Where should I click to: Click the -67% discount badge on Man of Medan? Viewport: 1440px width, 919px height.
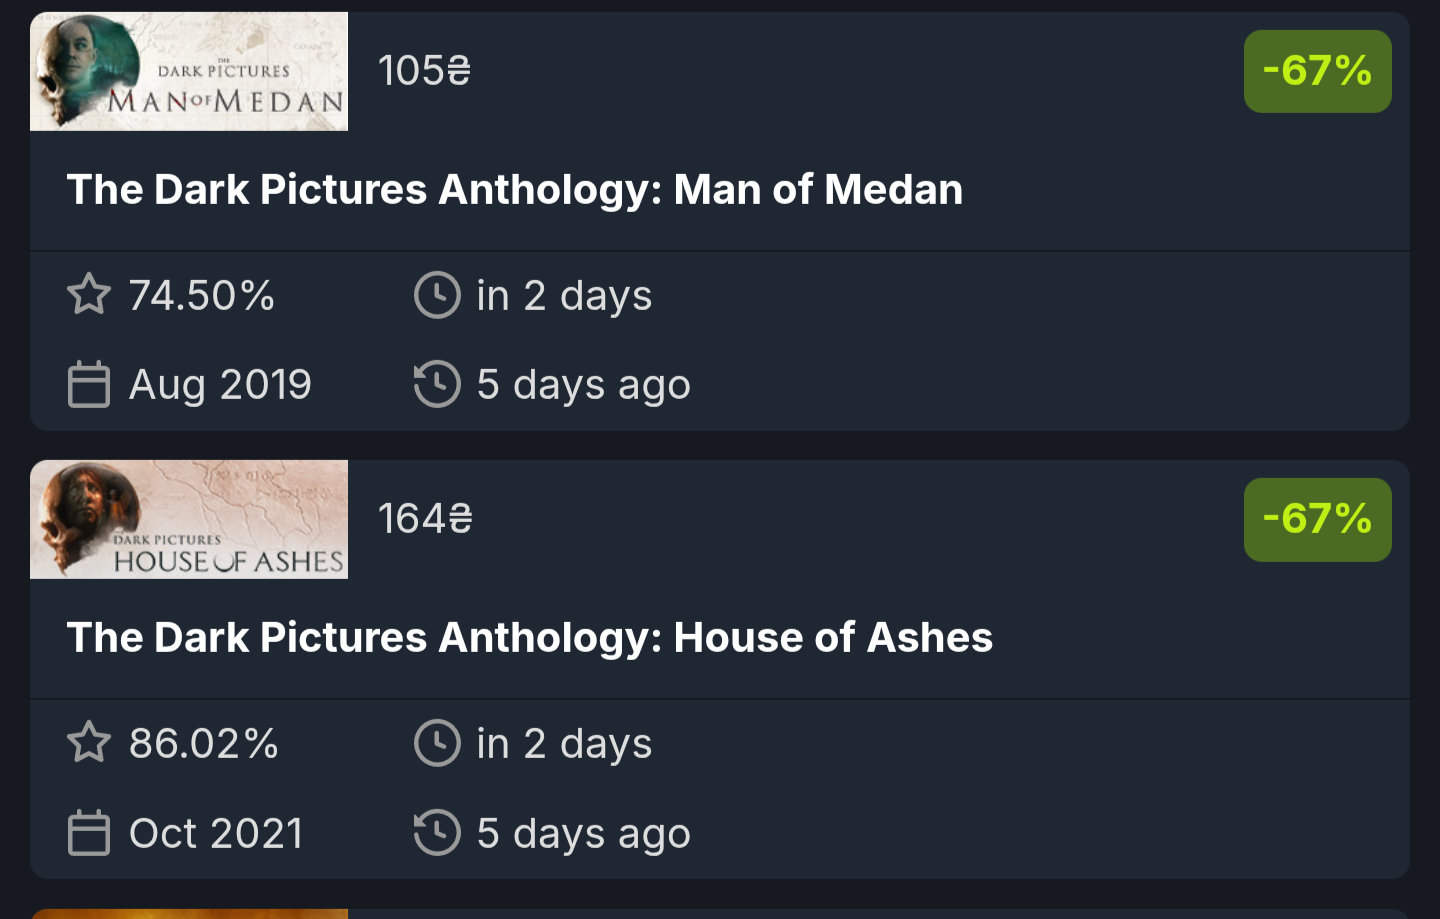tap(1317, 71)
